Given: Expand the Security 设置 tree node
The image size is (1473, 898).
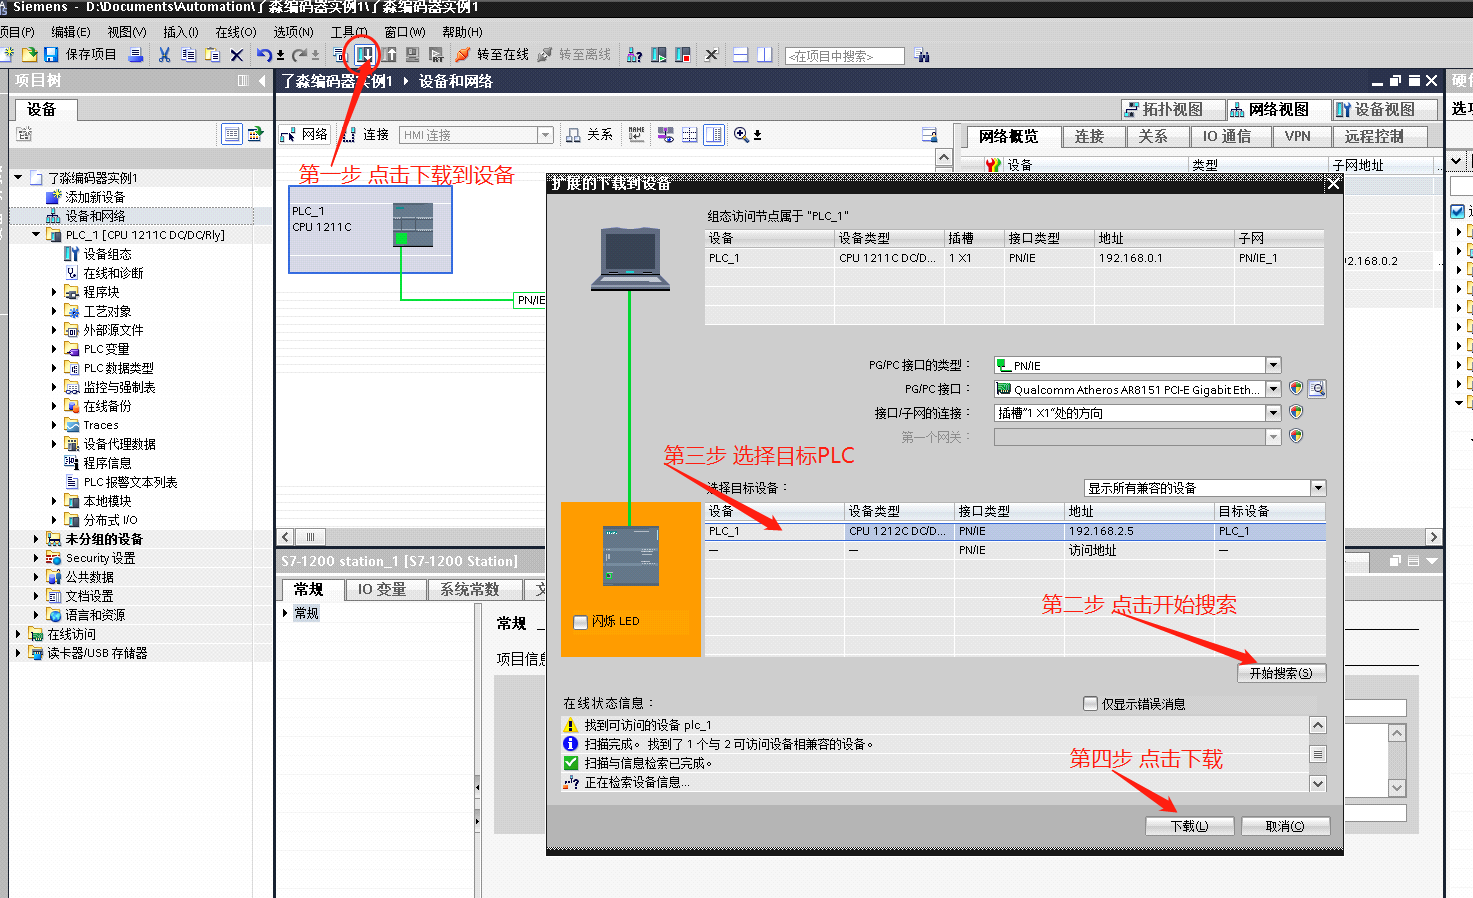Looking at the screenshot, I should tap(36, 558).
